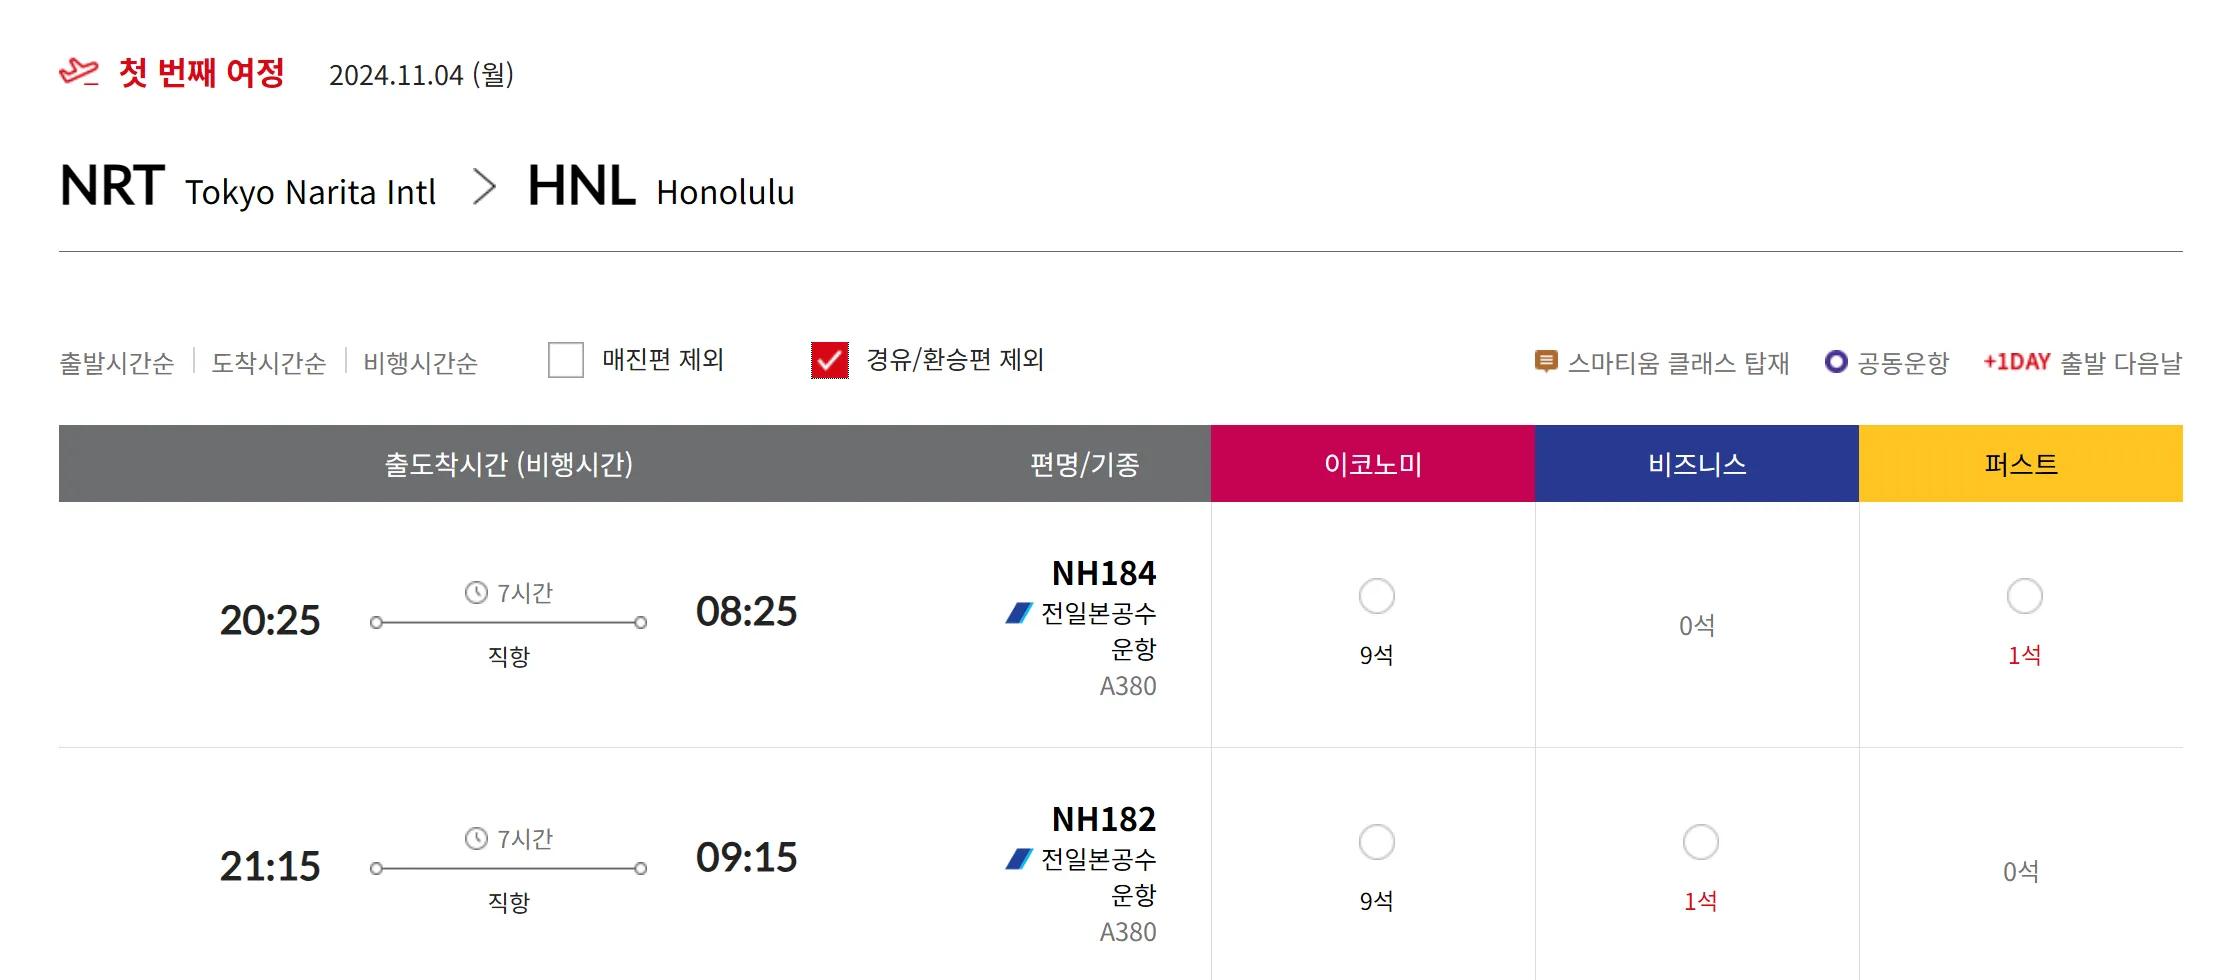The width and height of the screenshot is (2223, 980).
Task: Select first class seat for NH184
Action: point(2024,596)
